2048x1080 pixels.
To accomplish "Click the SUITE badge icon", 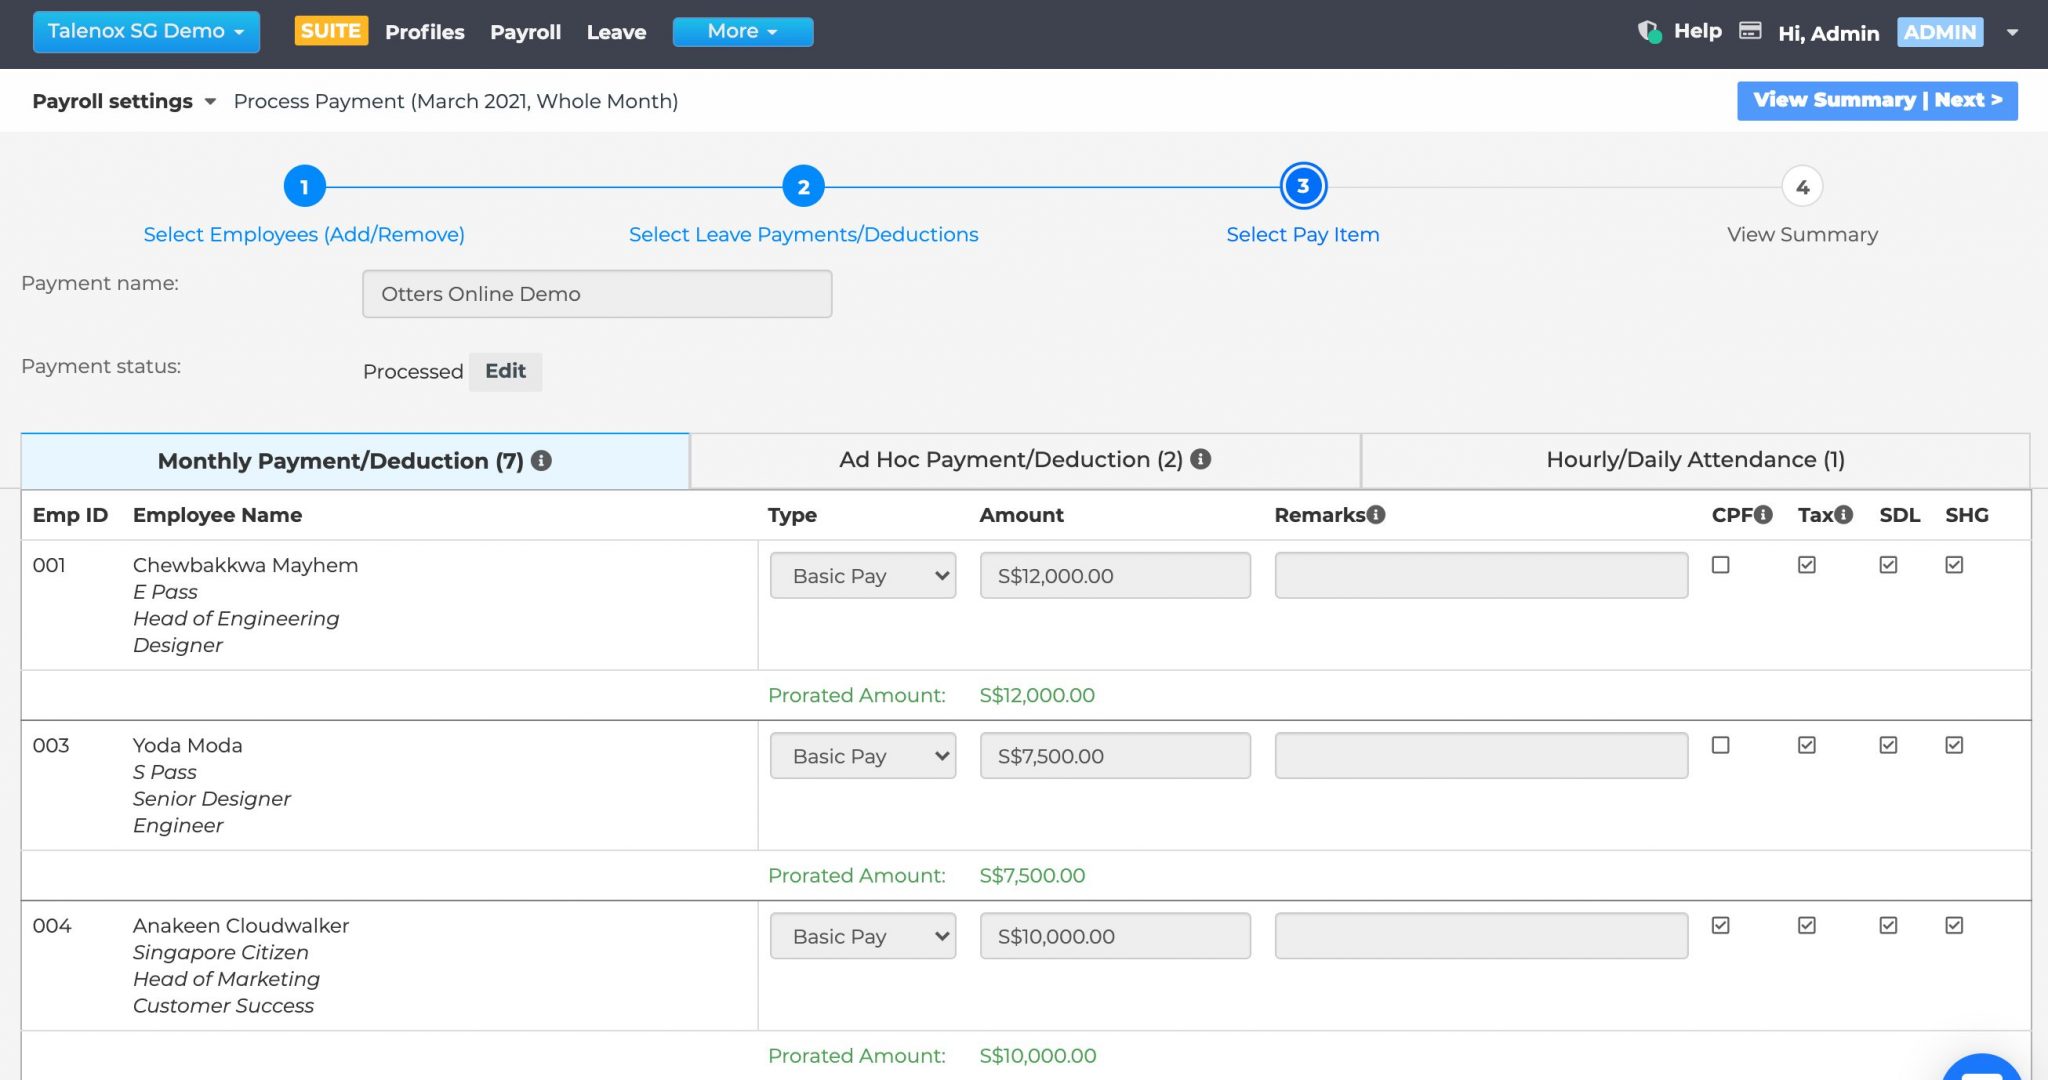I will (x=331, y=30).
